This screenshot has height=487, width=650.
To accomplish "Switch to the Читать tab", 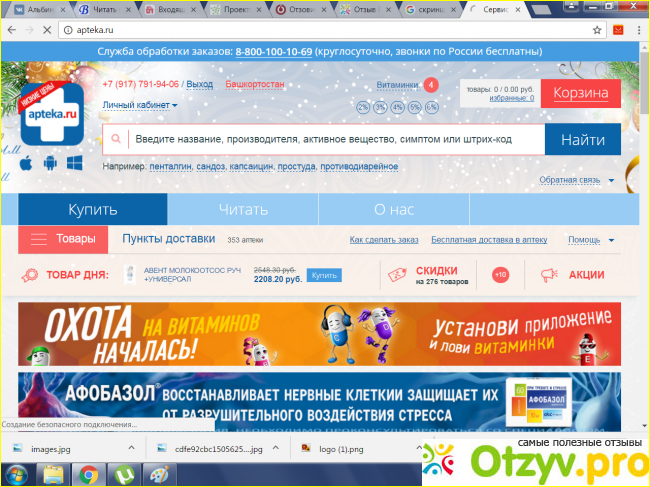I will point(243,210).
